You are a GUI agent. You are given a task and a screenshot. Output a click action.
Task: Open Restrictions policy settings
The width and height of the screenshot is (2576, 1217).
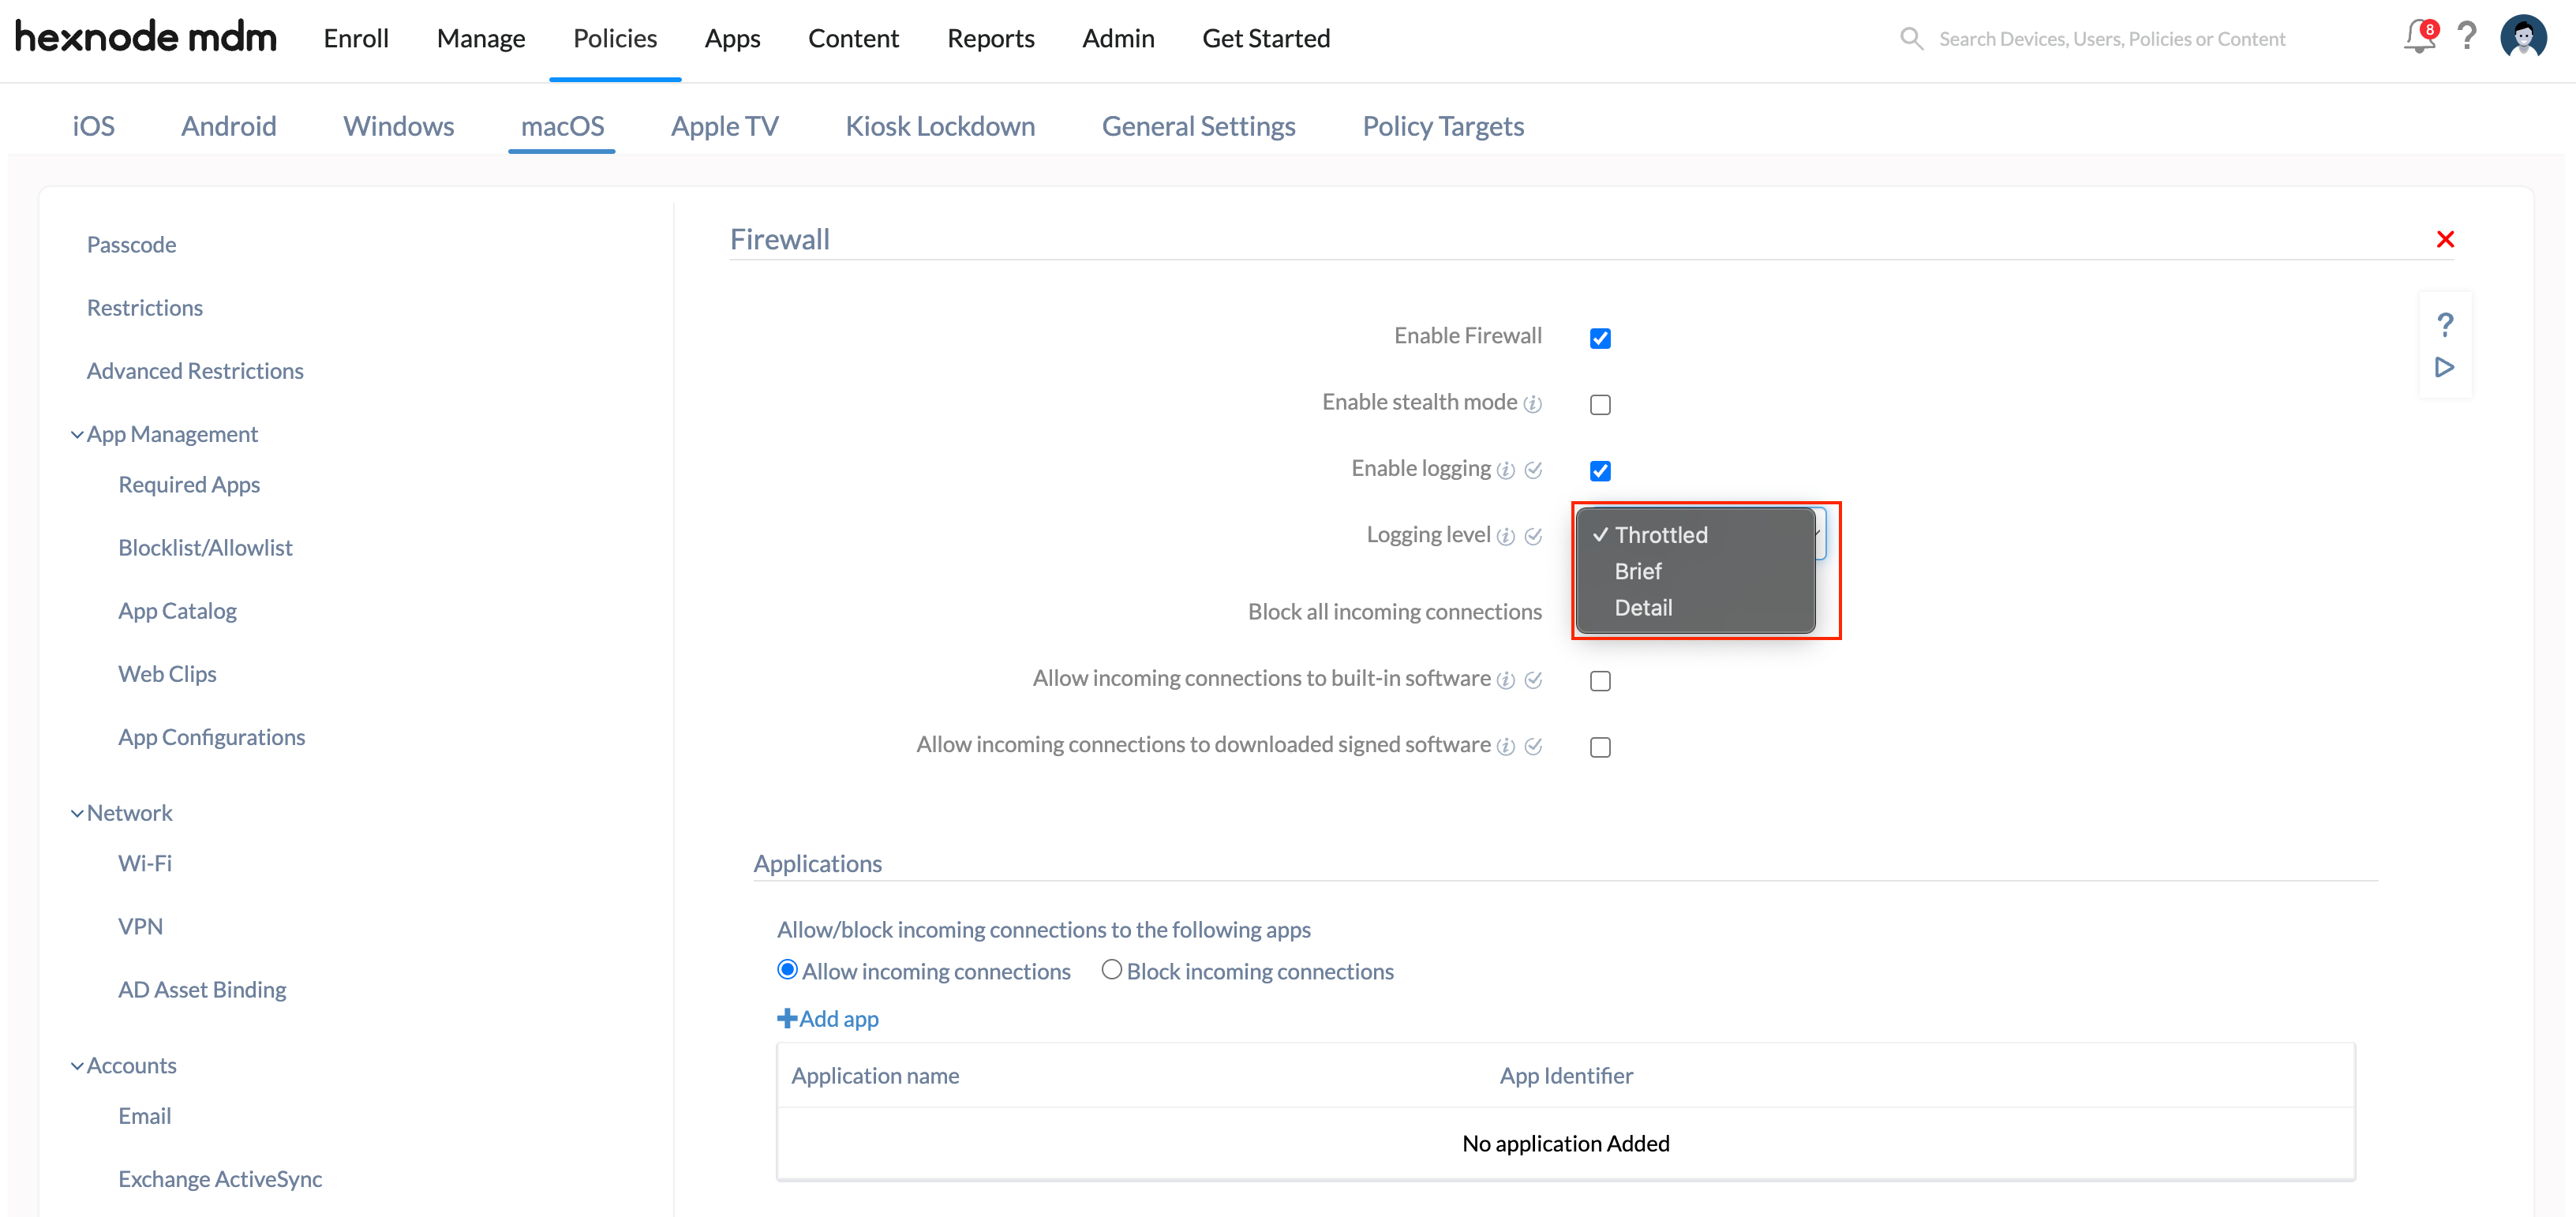[x=145, y=308]
